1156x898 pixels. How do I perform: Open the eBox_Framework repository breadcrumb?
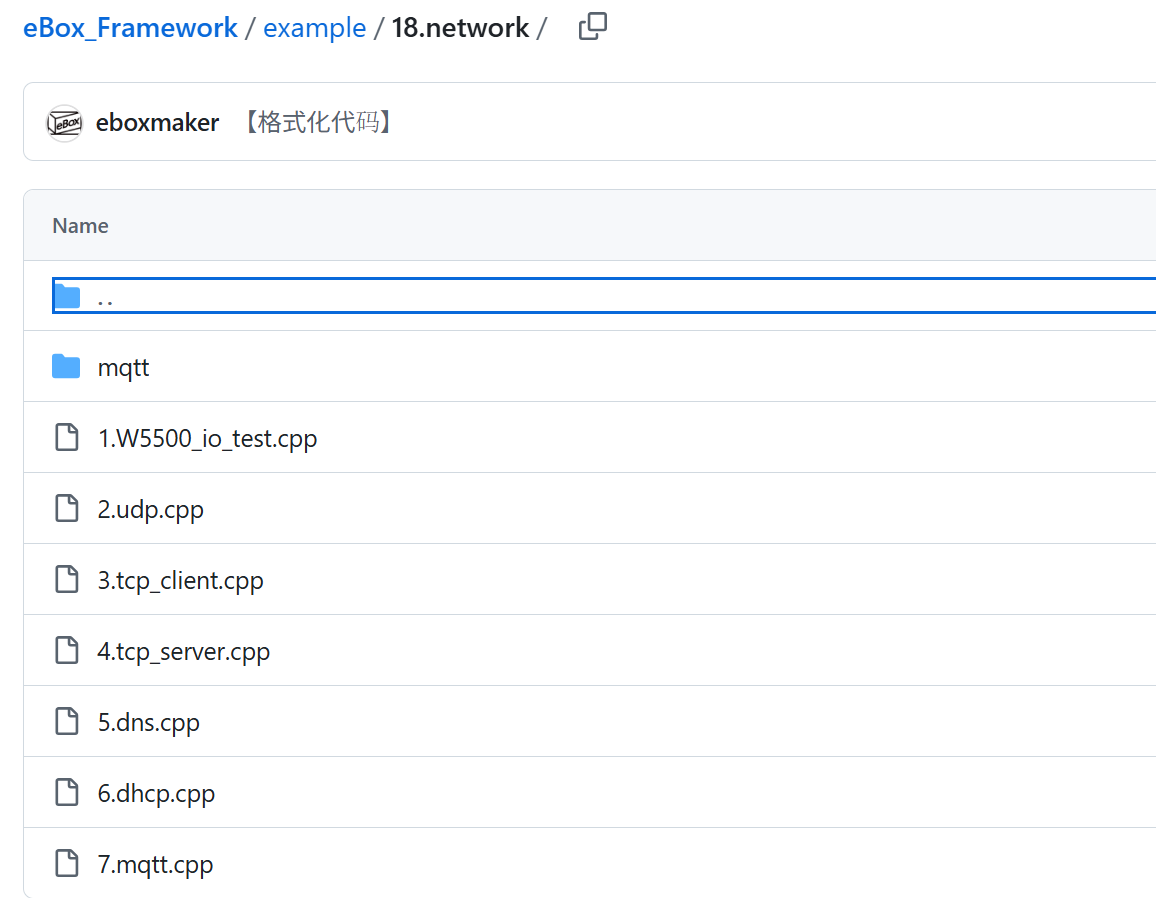coord(130,28)
